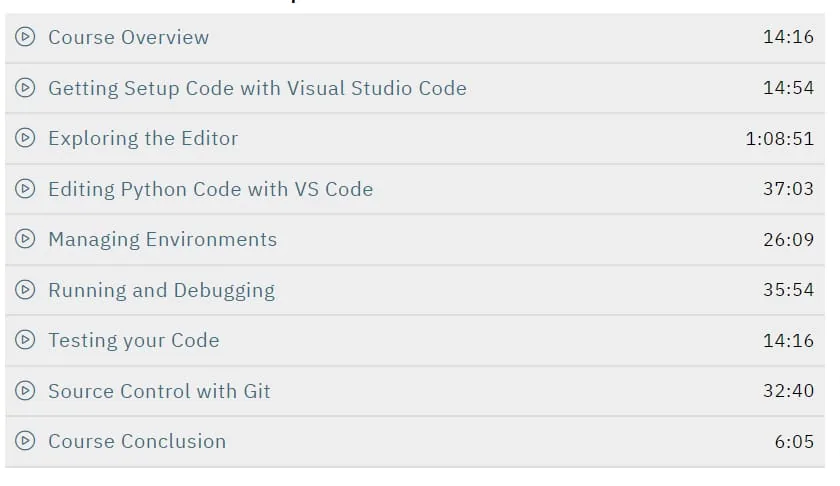840x486 pixels.
Task: Start Editing Python Code via its play icon
Action: [x=25, y=189]
